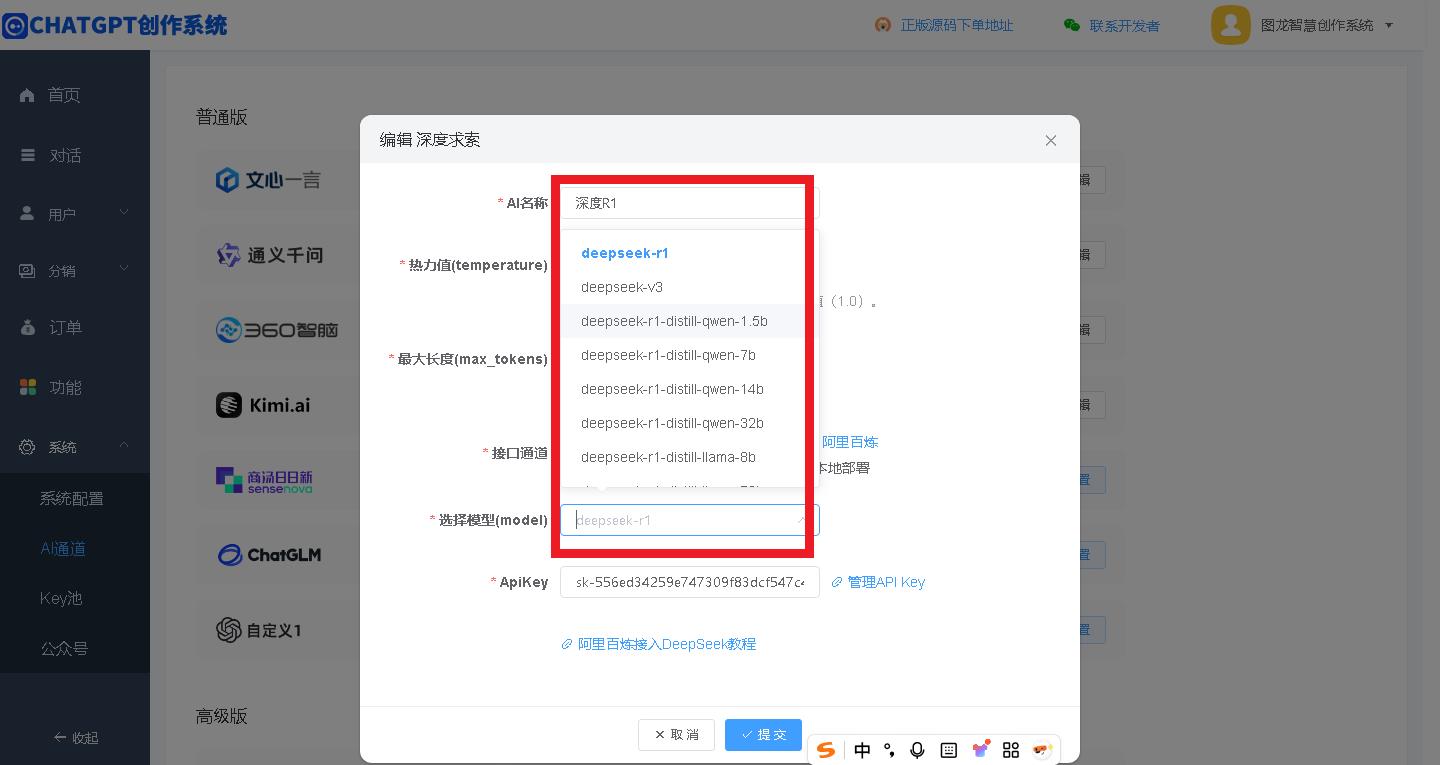Click the Kimi.ai logo

pyautogui.click(x=263, y=405)
